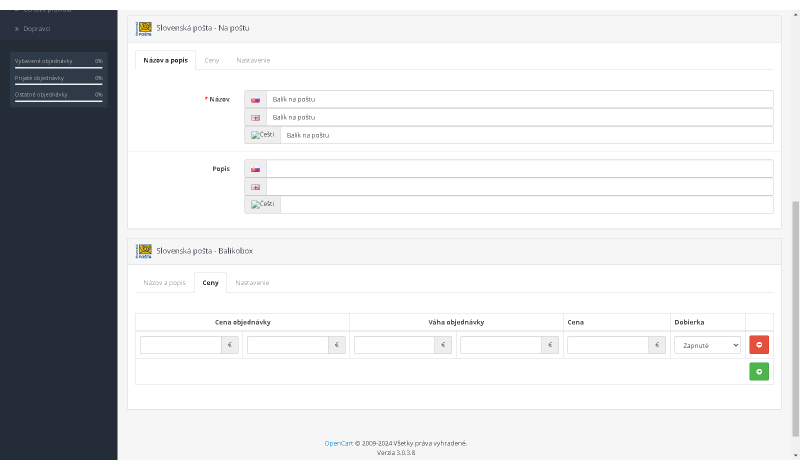Open the OpenCart footer link

click(338, 443)
